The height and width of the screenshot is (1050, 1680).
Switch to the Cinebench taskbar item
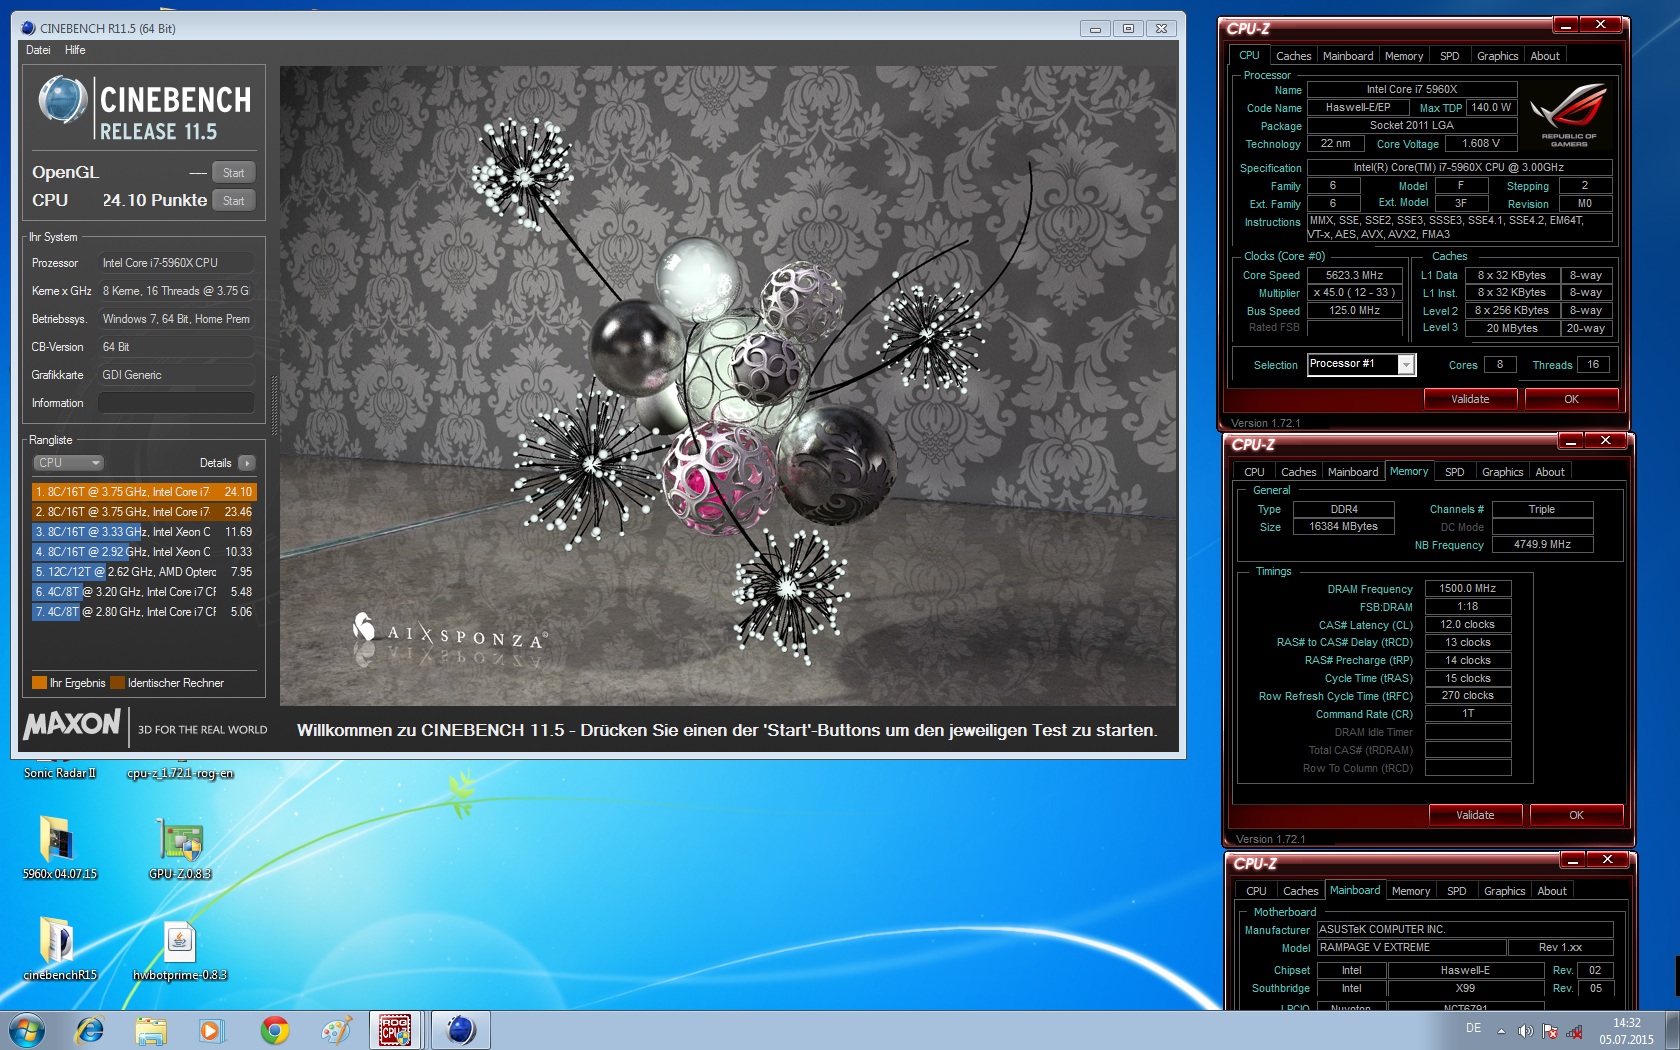pos(460,1030)
